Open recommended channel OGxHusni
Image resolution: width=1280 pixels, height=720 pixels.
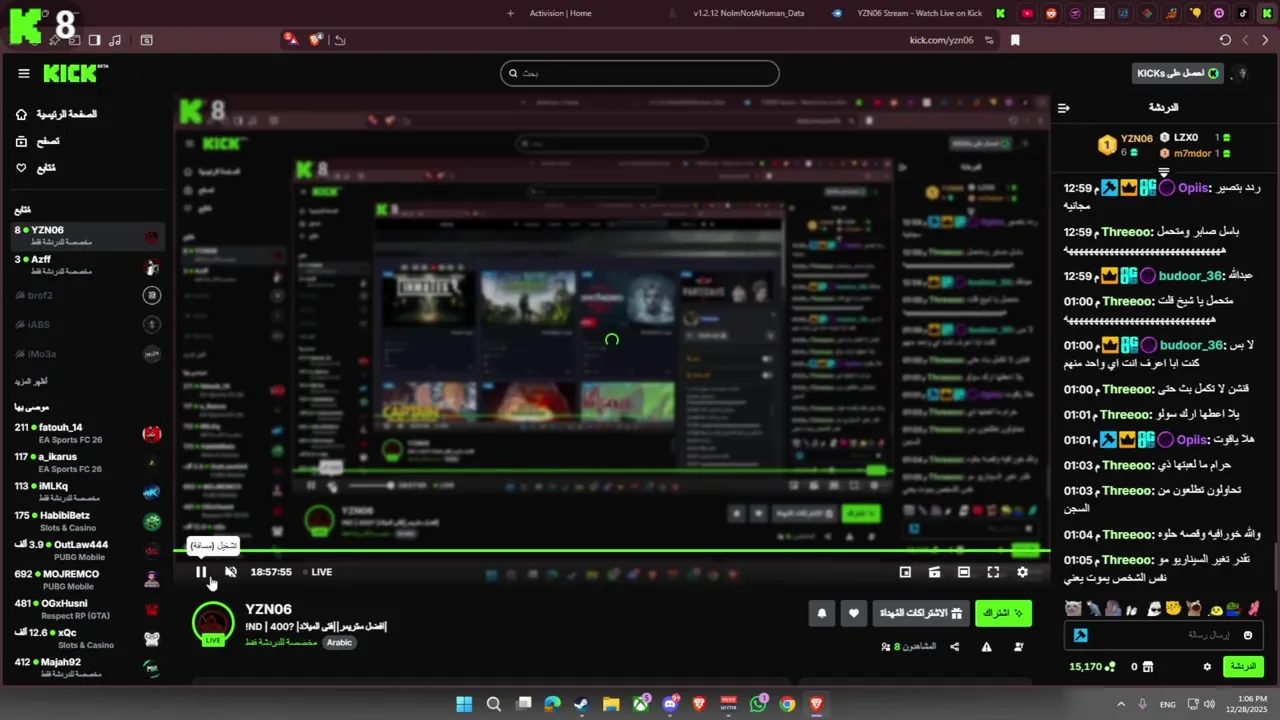[88, 609]
